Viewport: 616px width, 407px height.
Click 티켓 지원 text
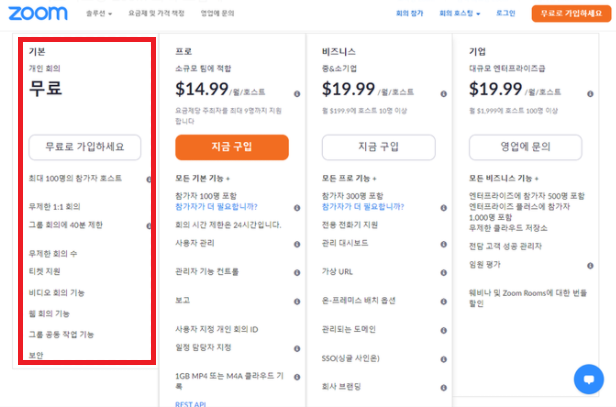(x=44, y=271)
